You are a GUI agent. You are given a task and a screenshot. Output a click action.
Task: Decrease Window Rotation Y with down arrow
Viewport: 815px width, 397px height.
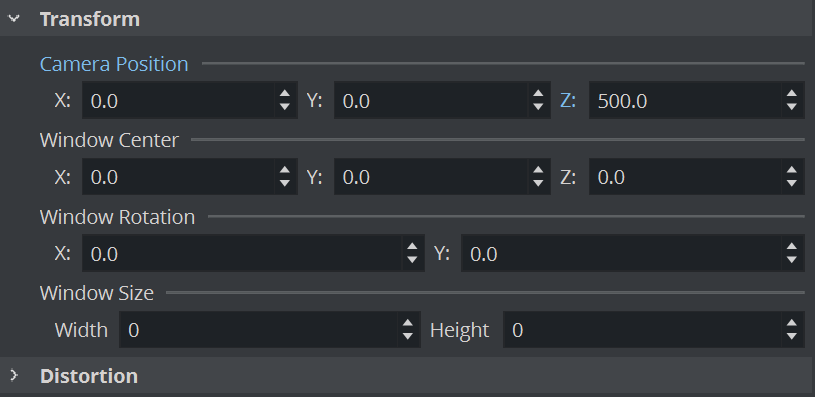[x=792, y=259]
